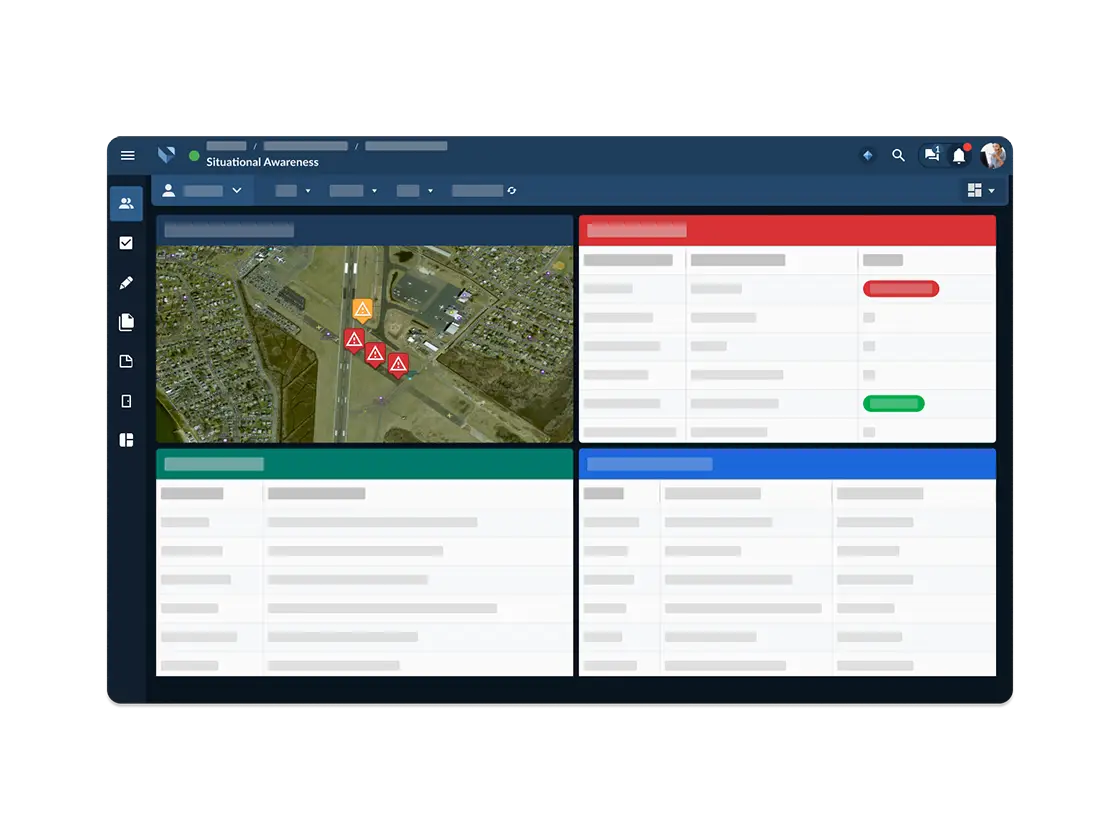Open the second toolbar filter dropdown
1120x840 pixels.
353,191
